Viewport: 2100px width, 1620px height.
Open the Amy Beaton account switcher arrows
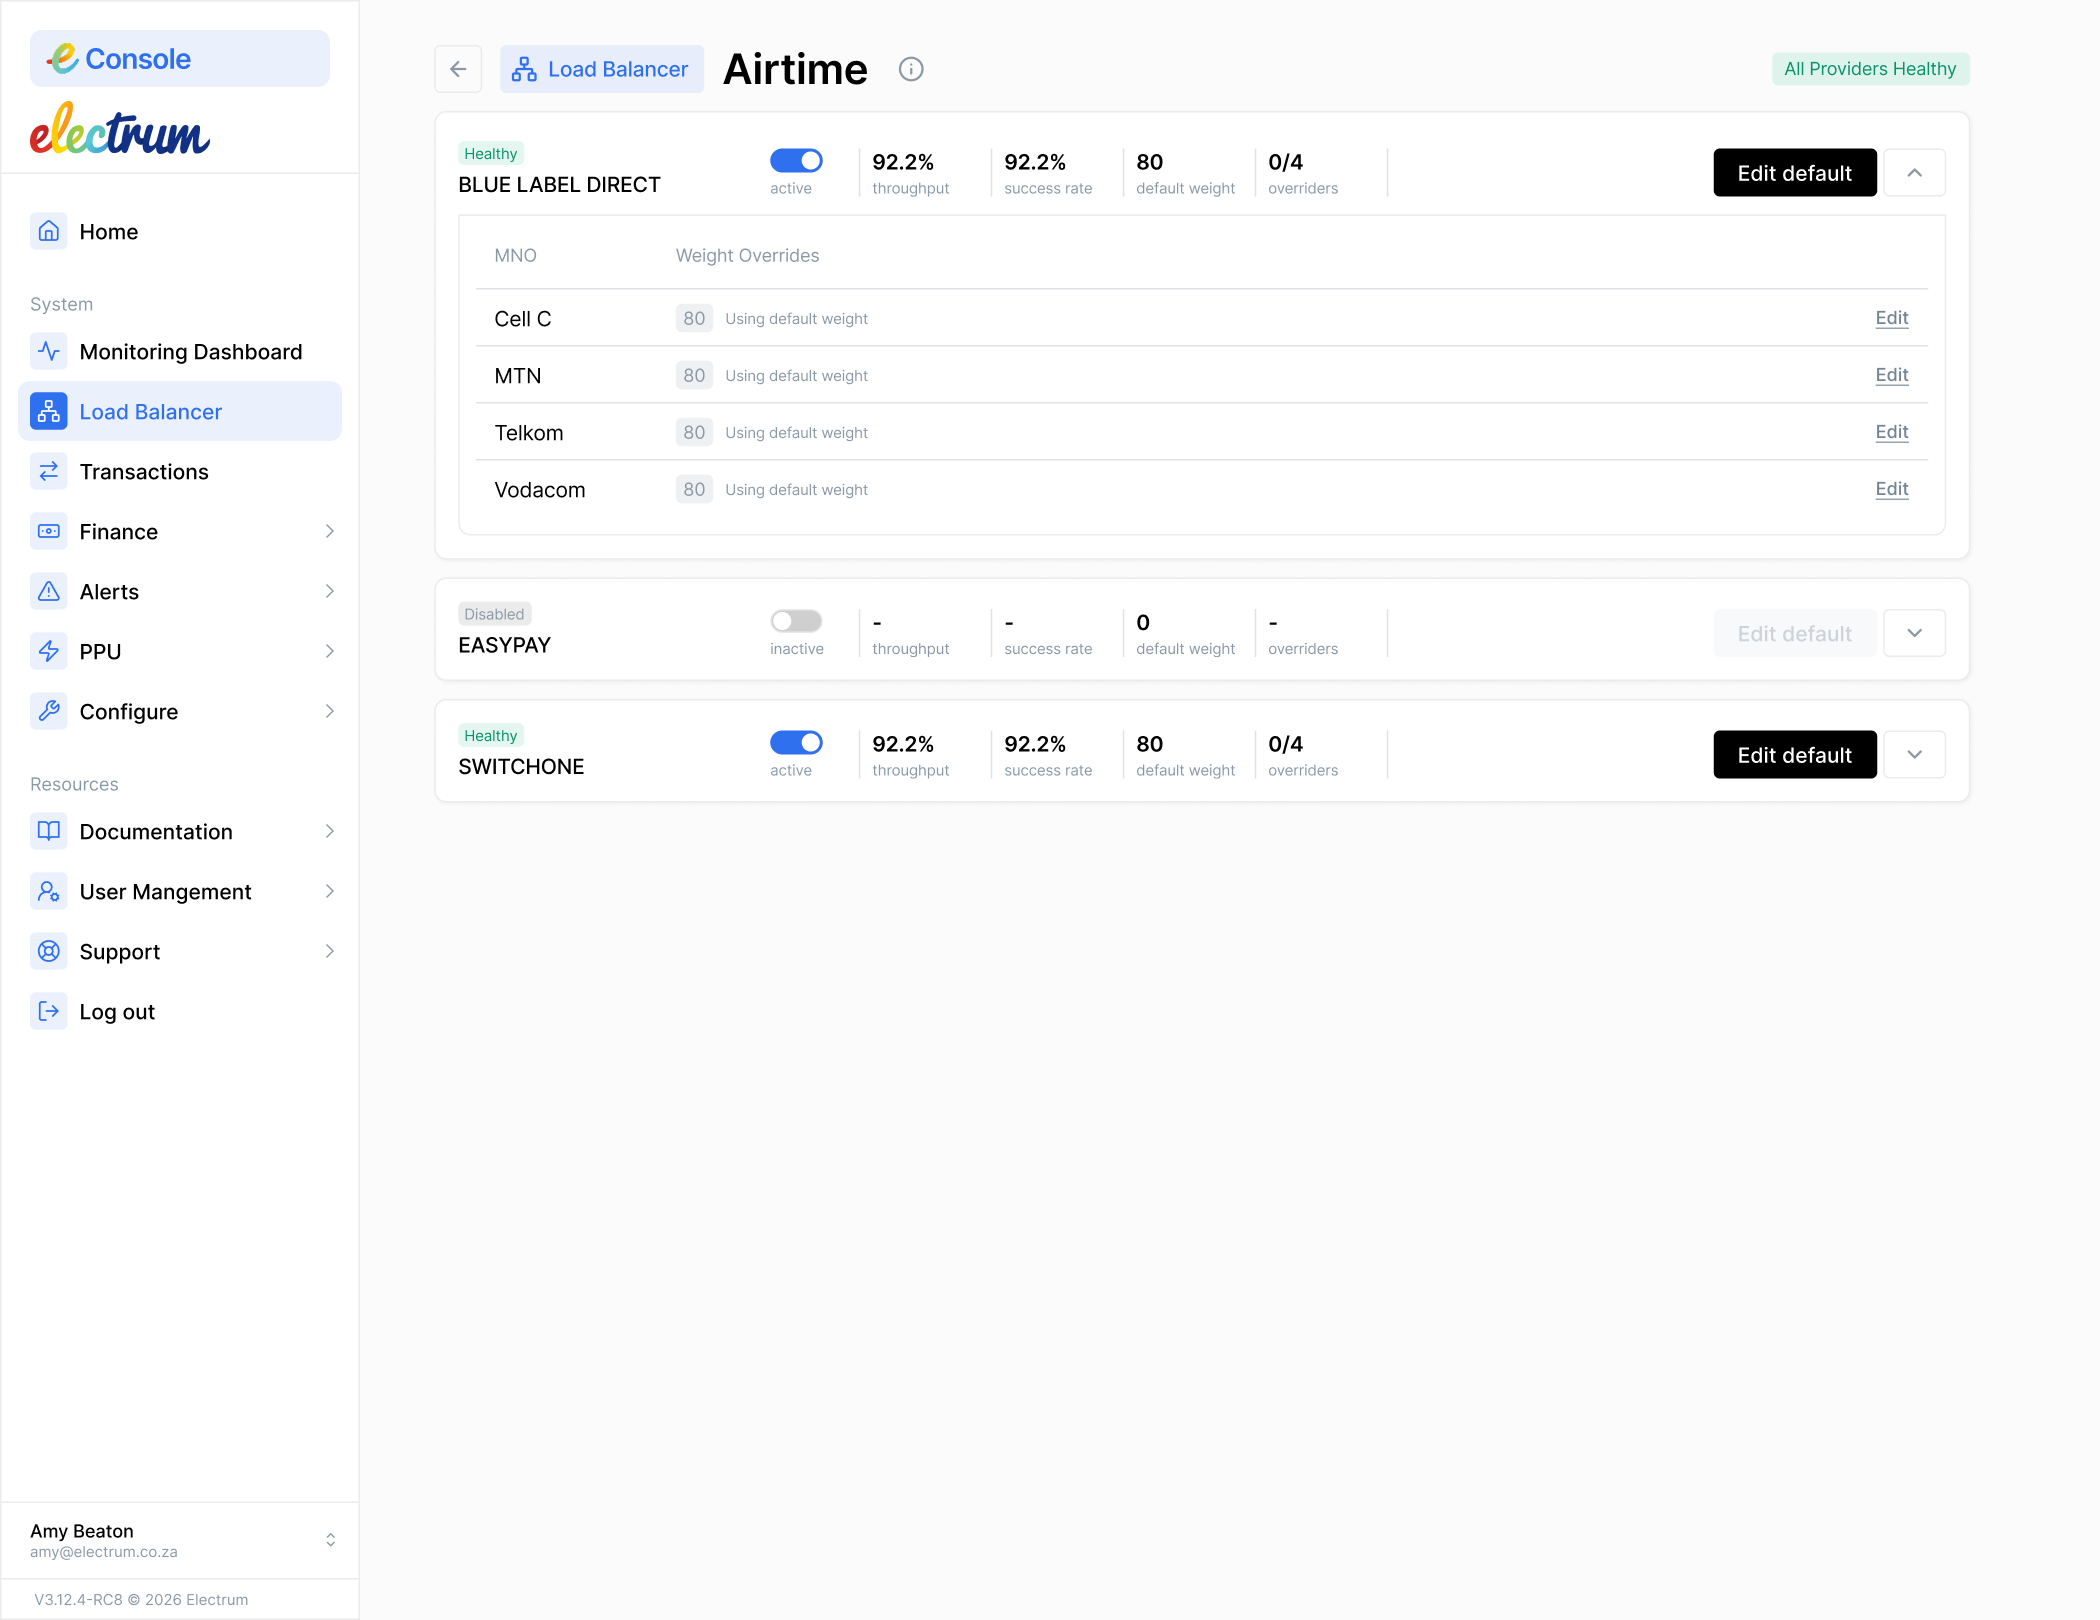330,1540
